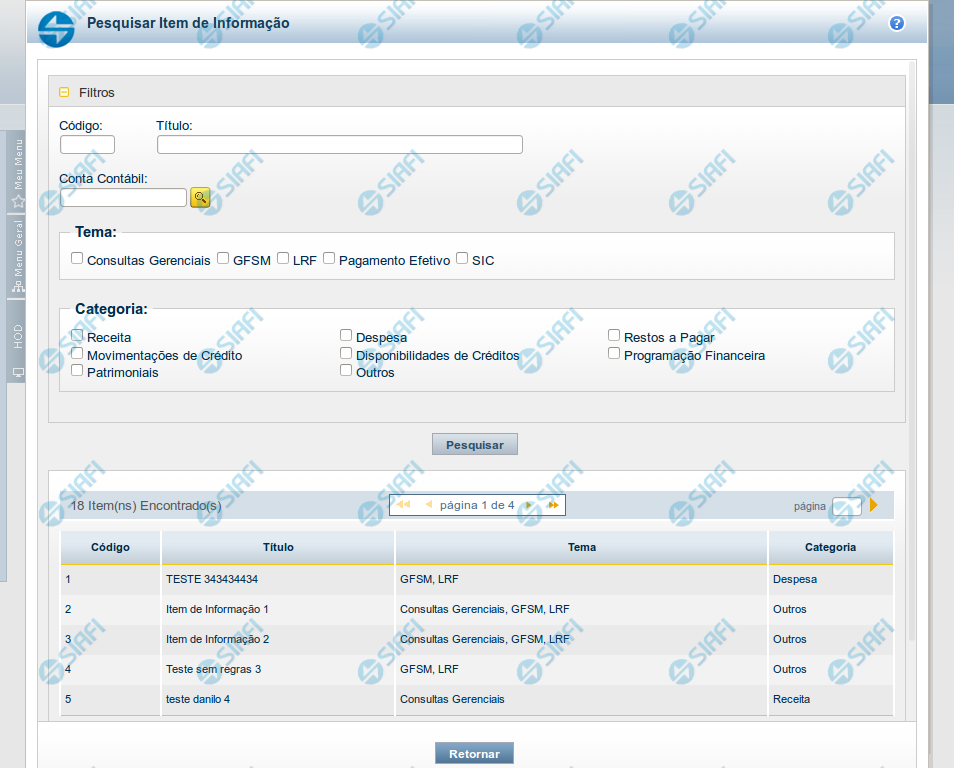Screen dimensions: 954x768
Task: Tick the Restos a Pagar checkbox
Action: point(614,336)
